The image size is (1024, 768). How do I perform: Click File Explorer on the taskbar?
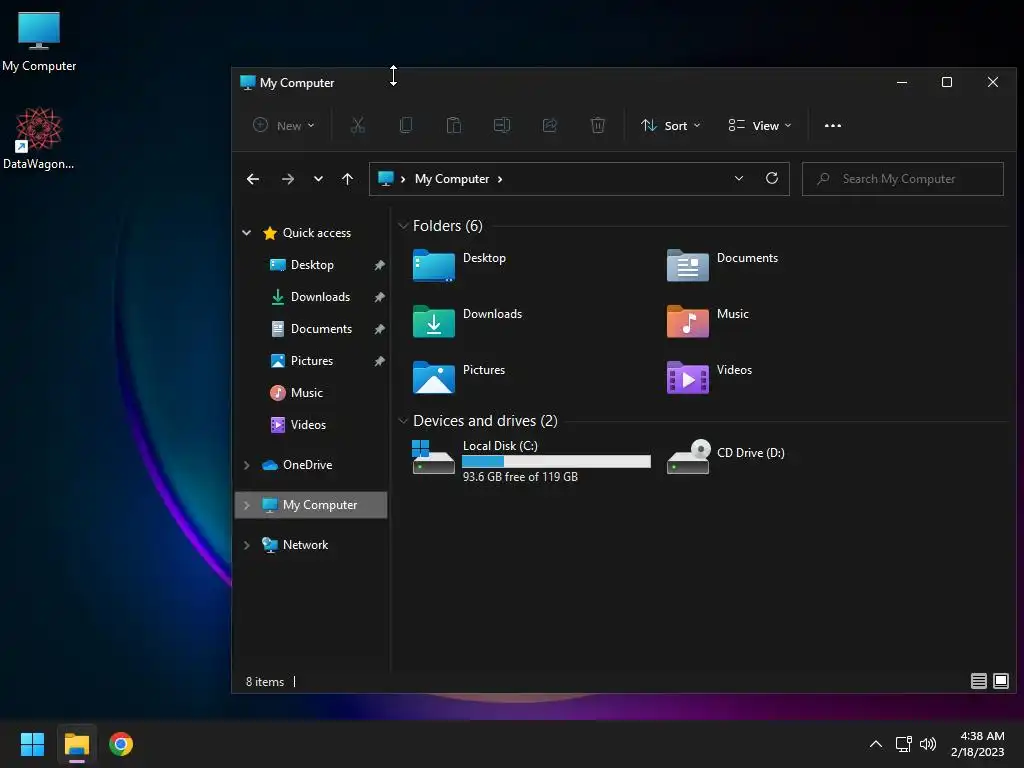76,744
